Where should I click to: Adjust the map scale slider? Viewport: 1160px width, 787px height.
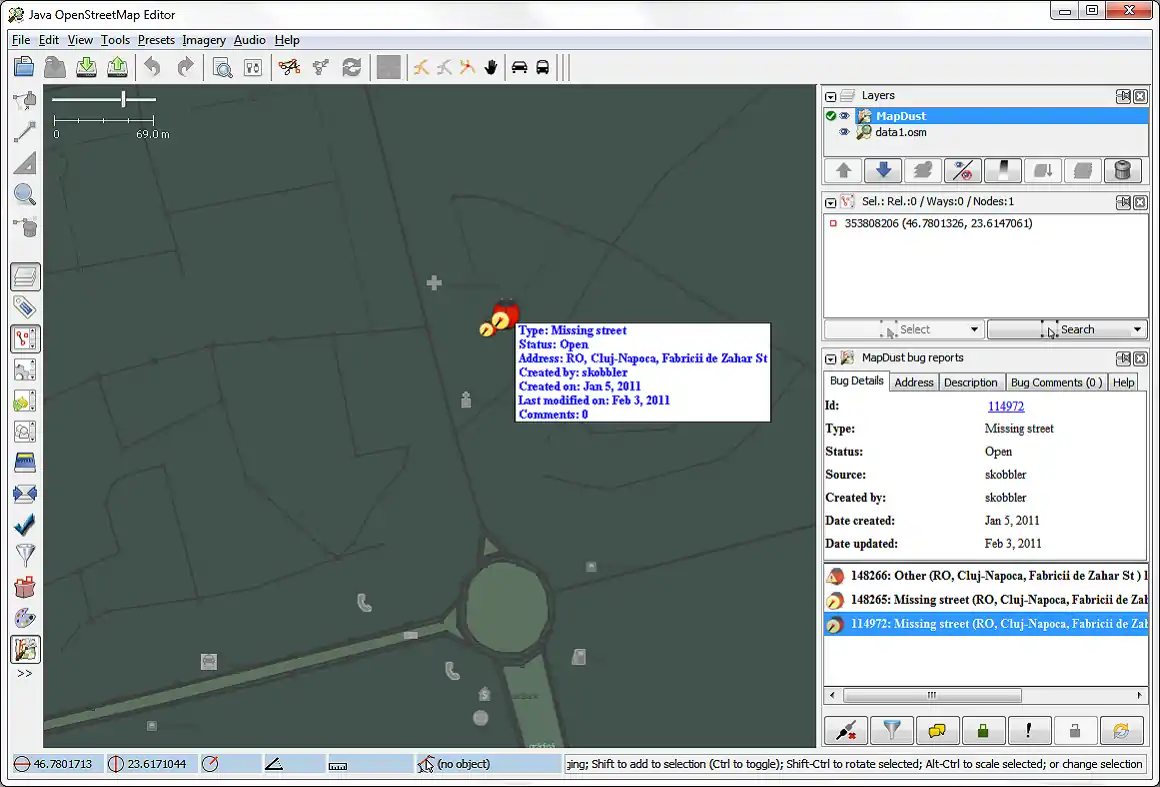click(x=122, y=100)
